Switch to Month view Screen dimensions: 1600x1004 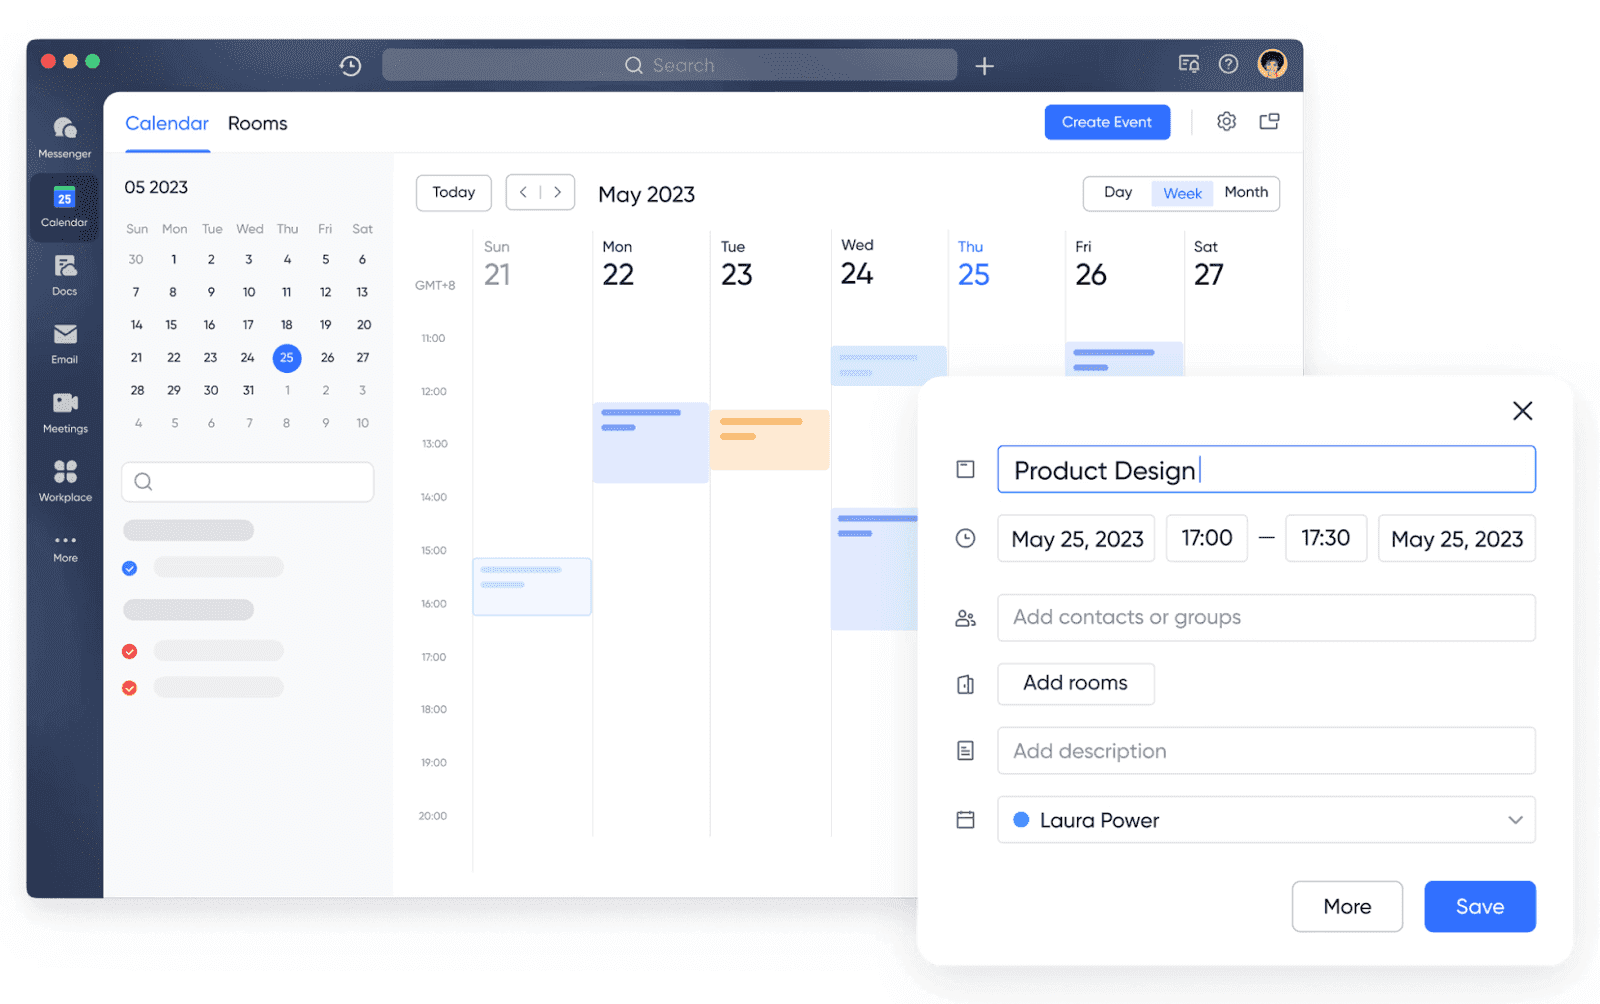coord(1246,193)
